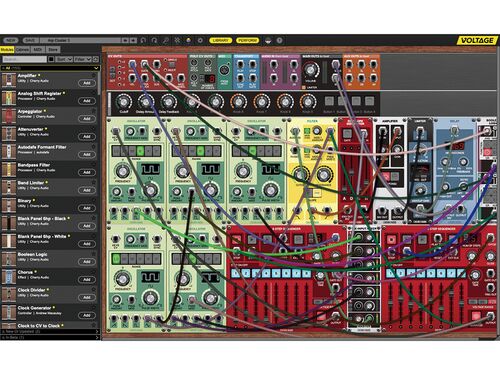Click the favorite star on Amplifier module
This screenshot has height=375, width=500.
pos(94,76)
